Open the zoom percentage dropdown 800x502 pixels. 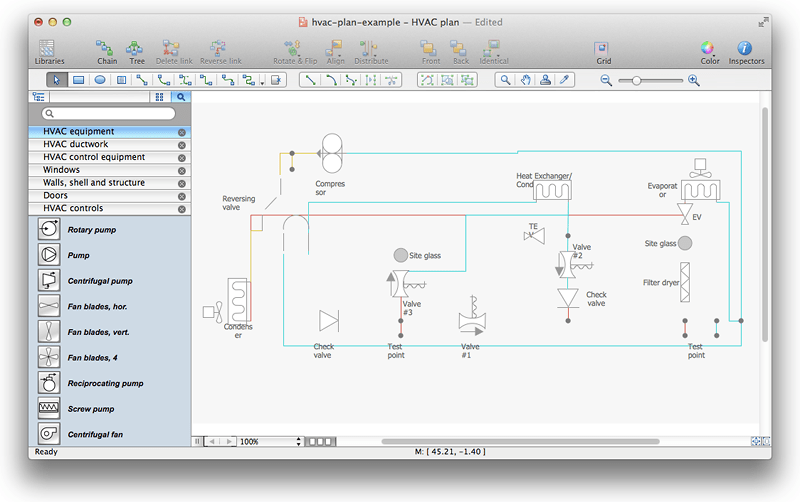tap(298, 441)
